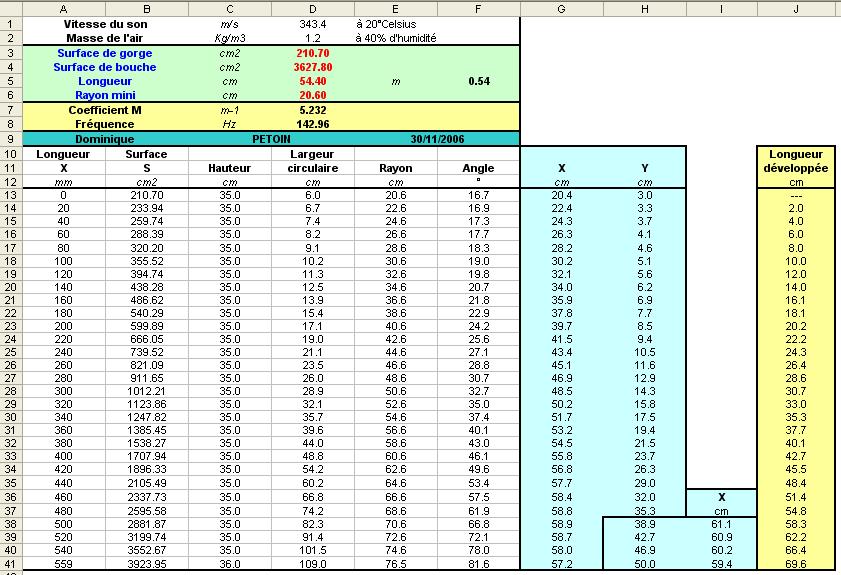Select surface value 233.94

coord(147,208)
